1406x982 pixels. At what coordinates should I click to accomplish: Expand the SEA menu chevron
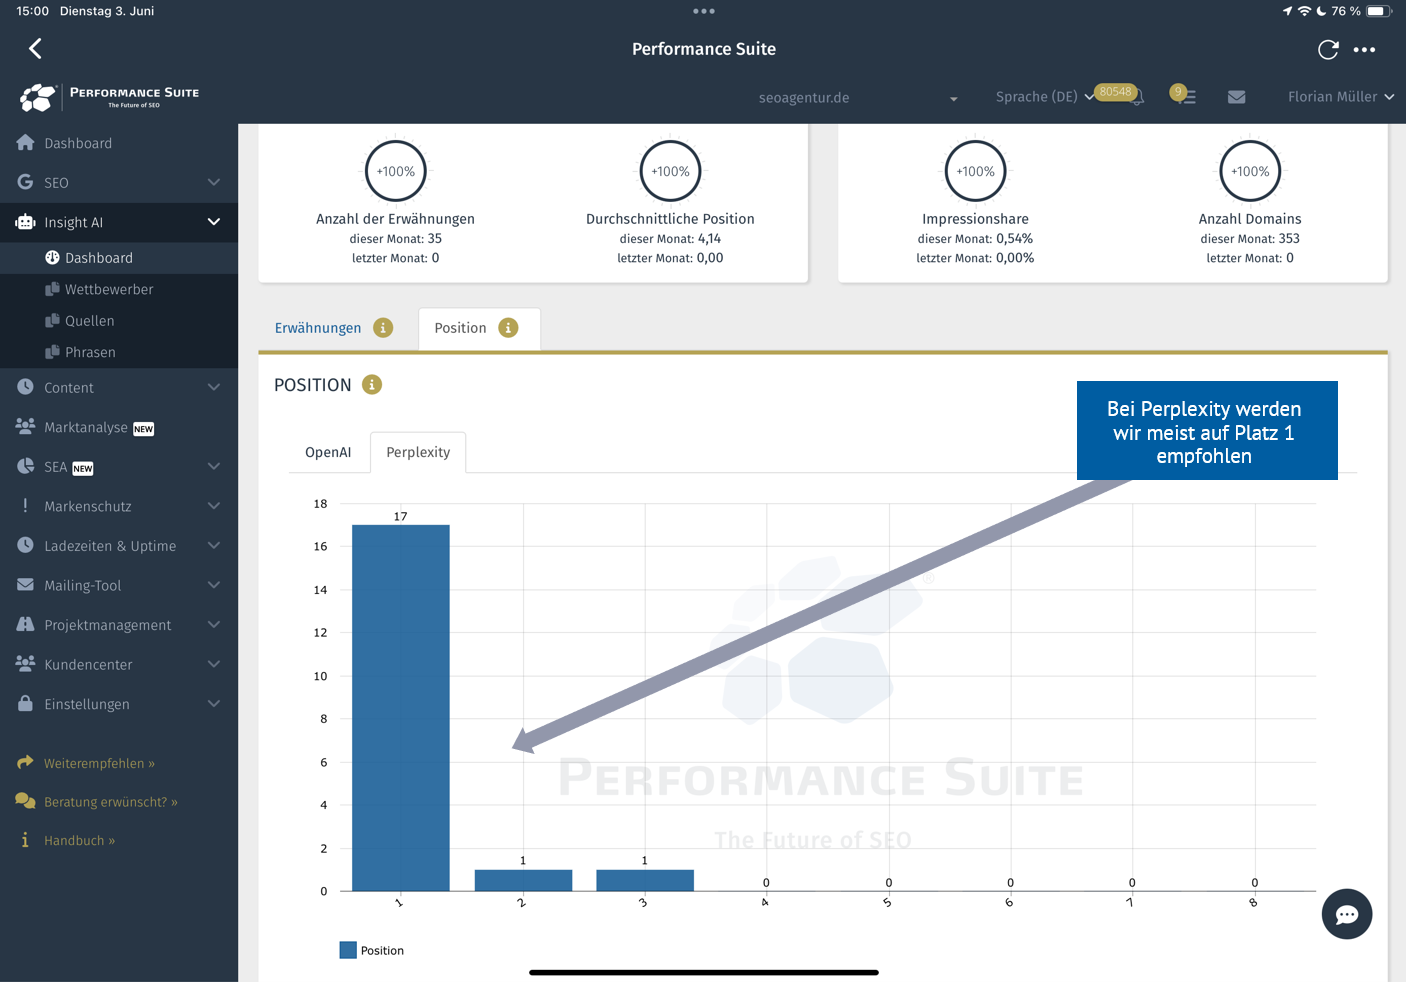(213, 466)
